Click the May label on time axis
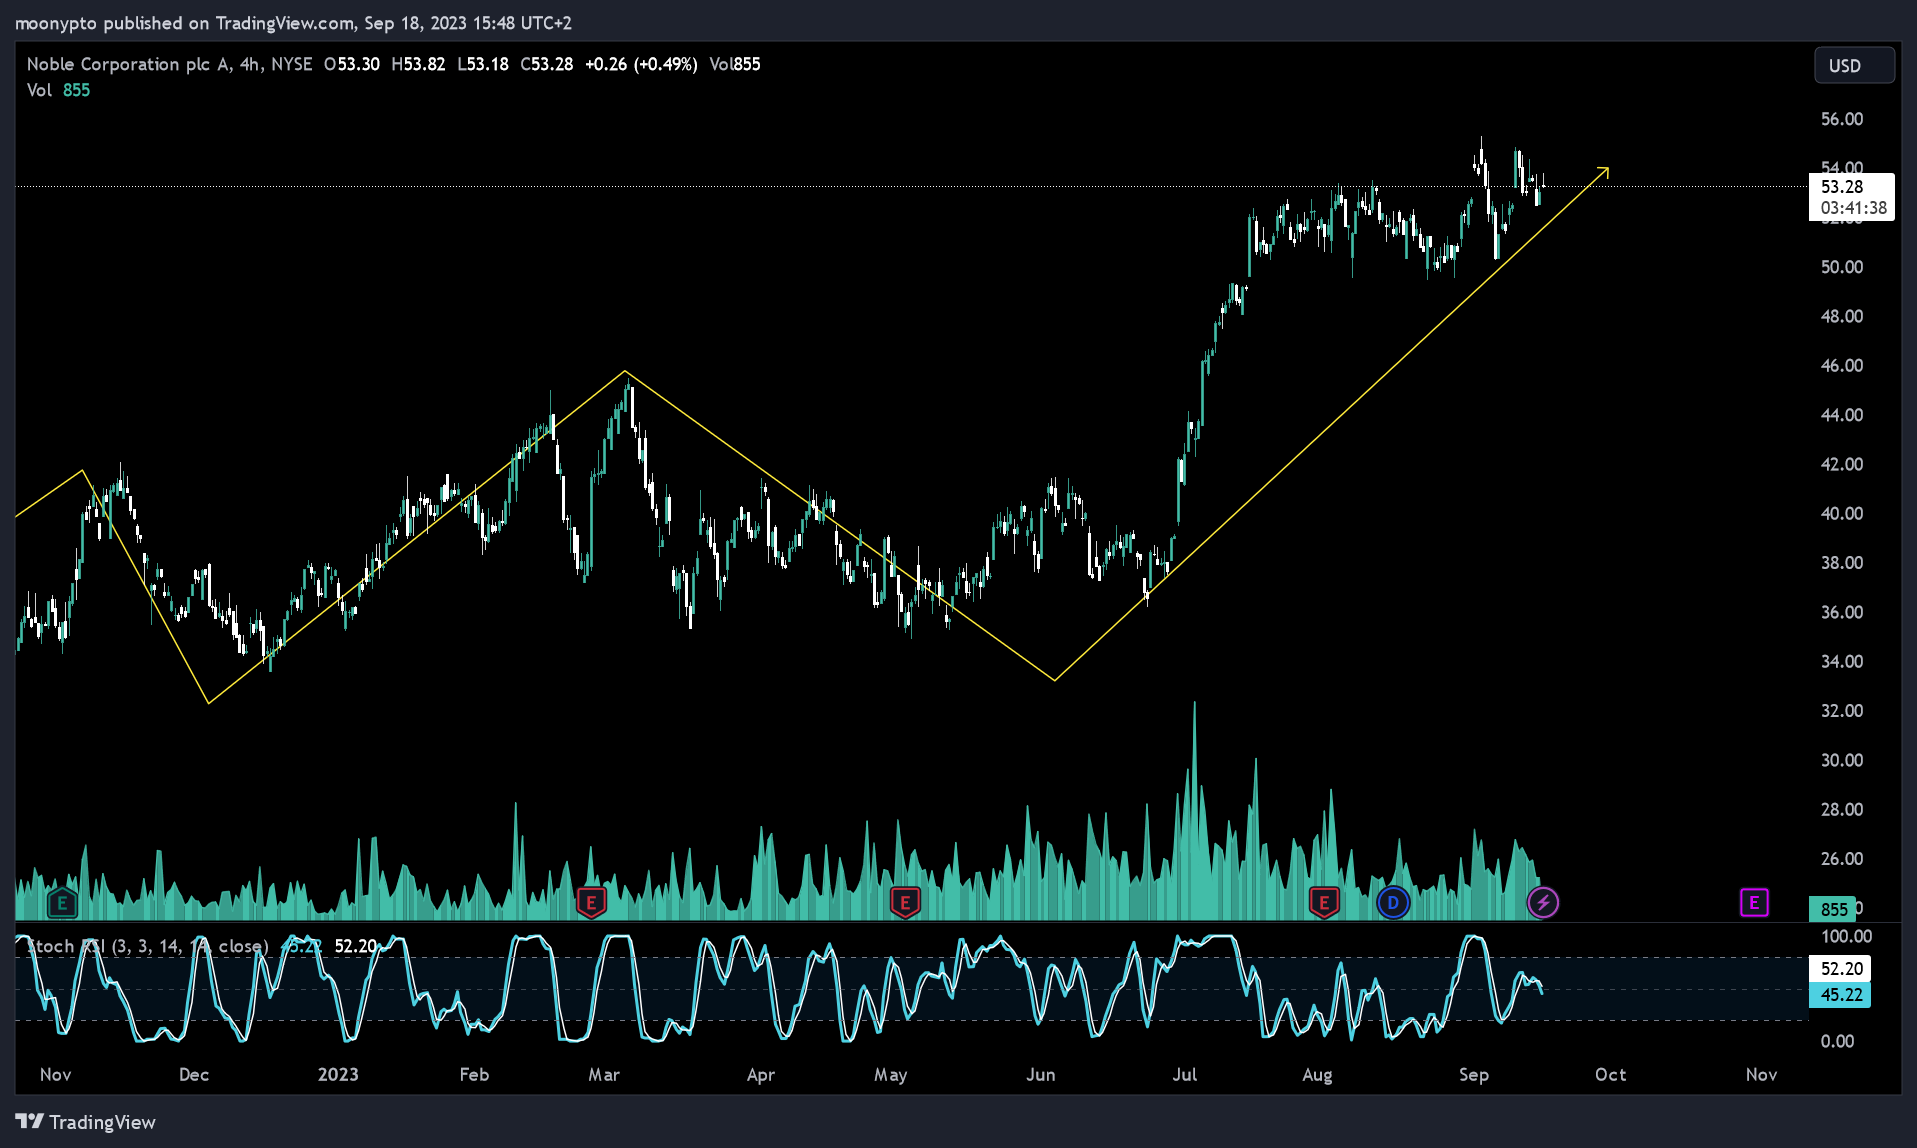Screen dimensions: 1917x1148 click(x=891, y=1075)
